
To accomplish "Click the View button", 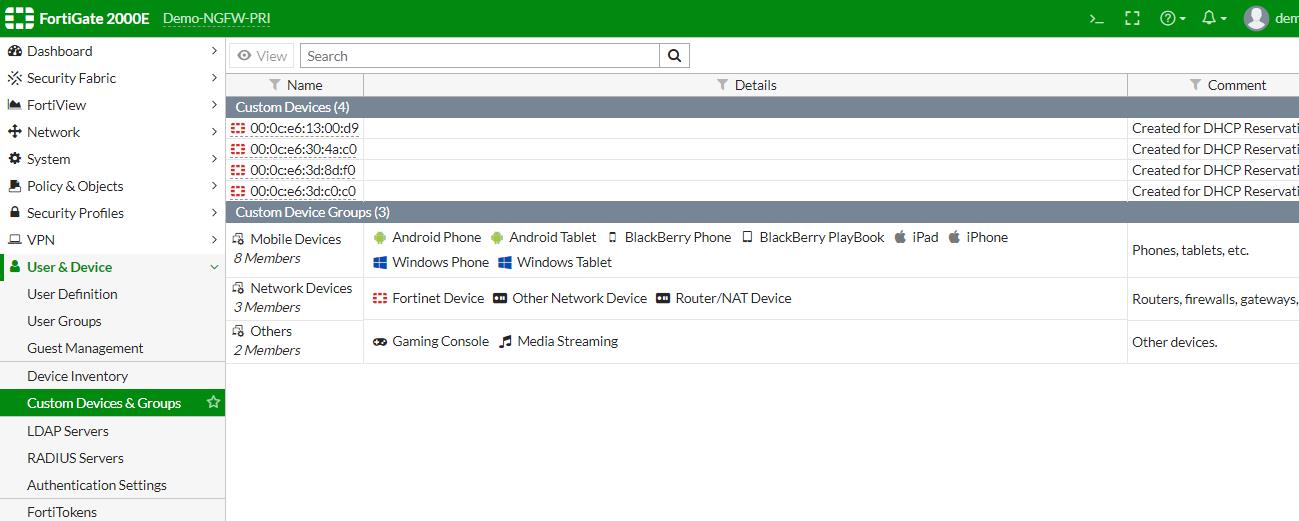I will coord(262,56).
